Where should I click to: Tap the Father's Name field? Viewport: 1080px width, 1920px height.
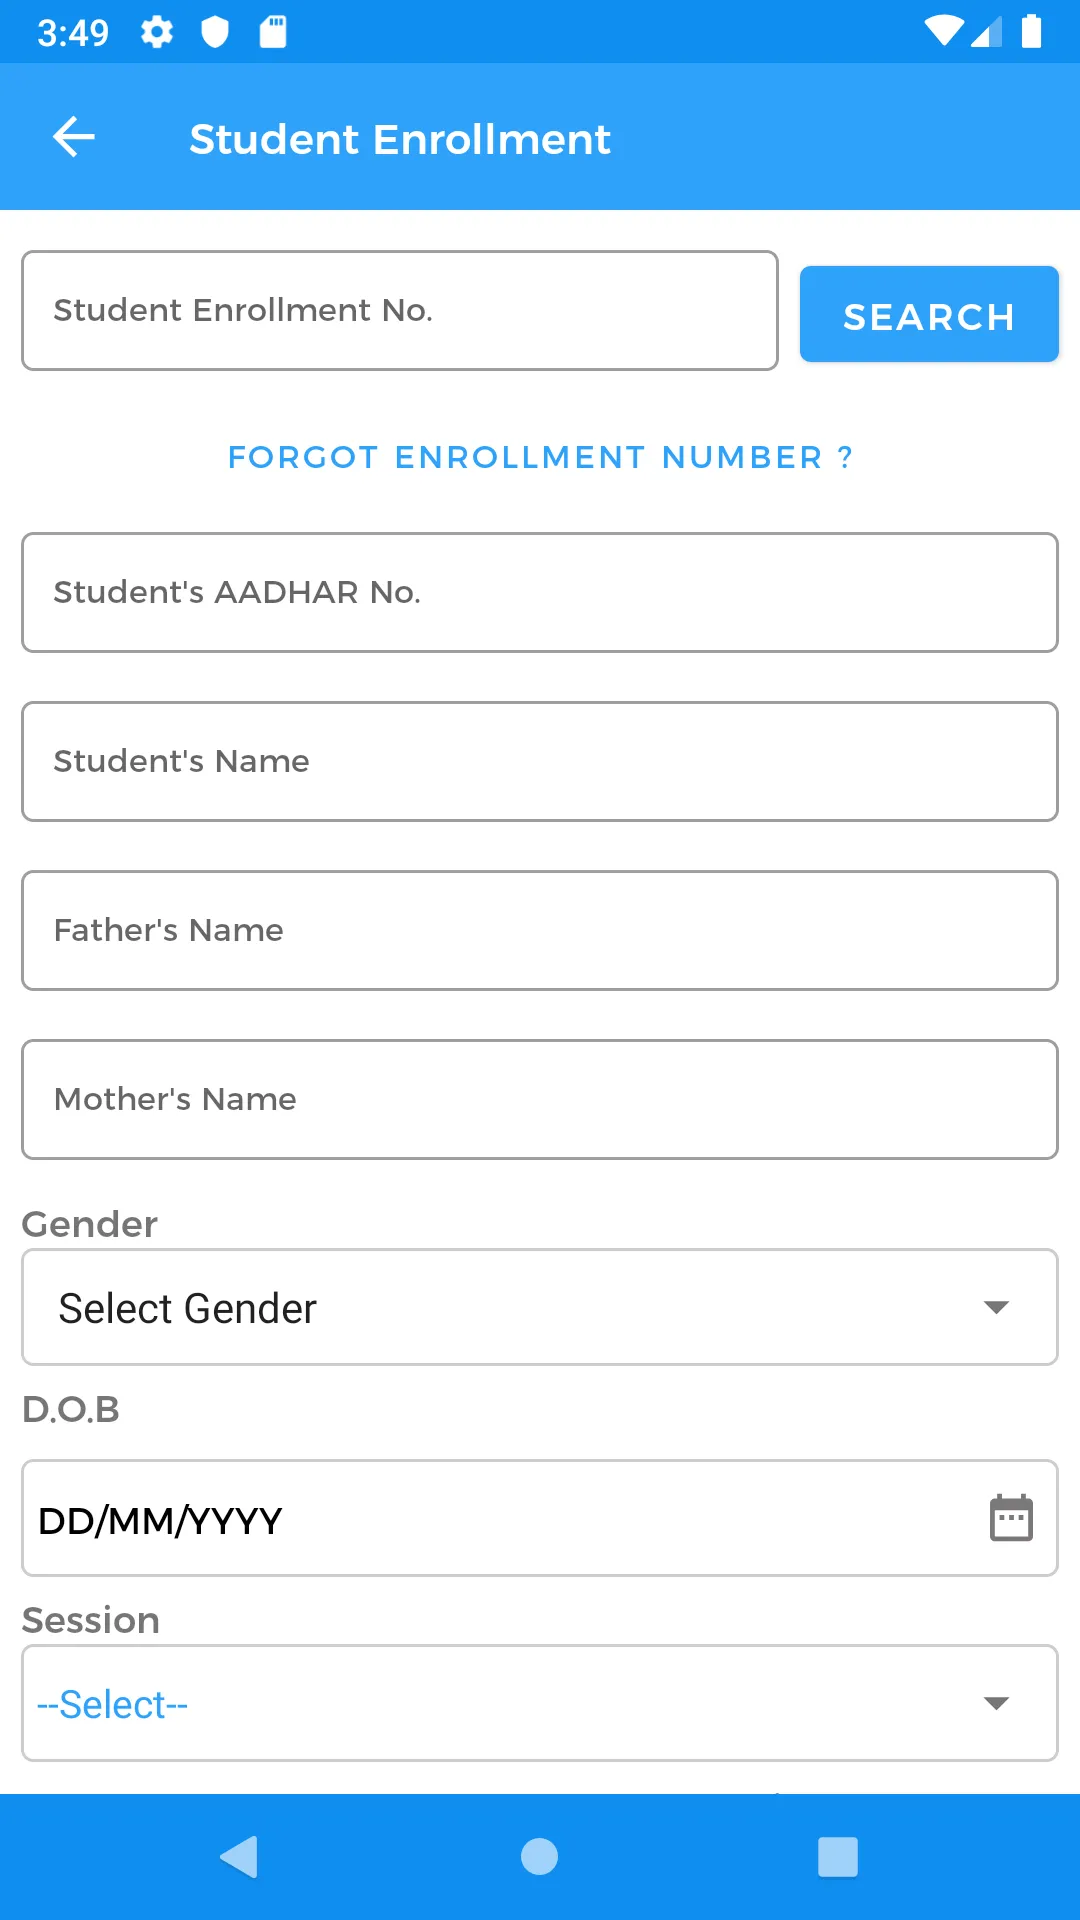[540, 931]
